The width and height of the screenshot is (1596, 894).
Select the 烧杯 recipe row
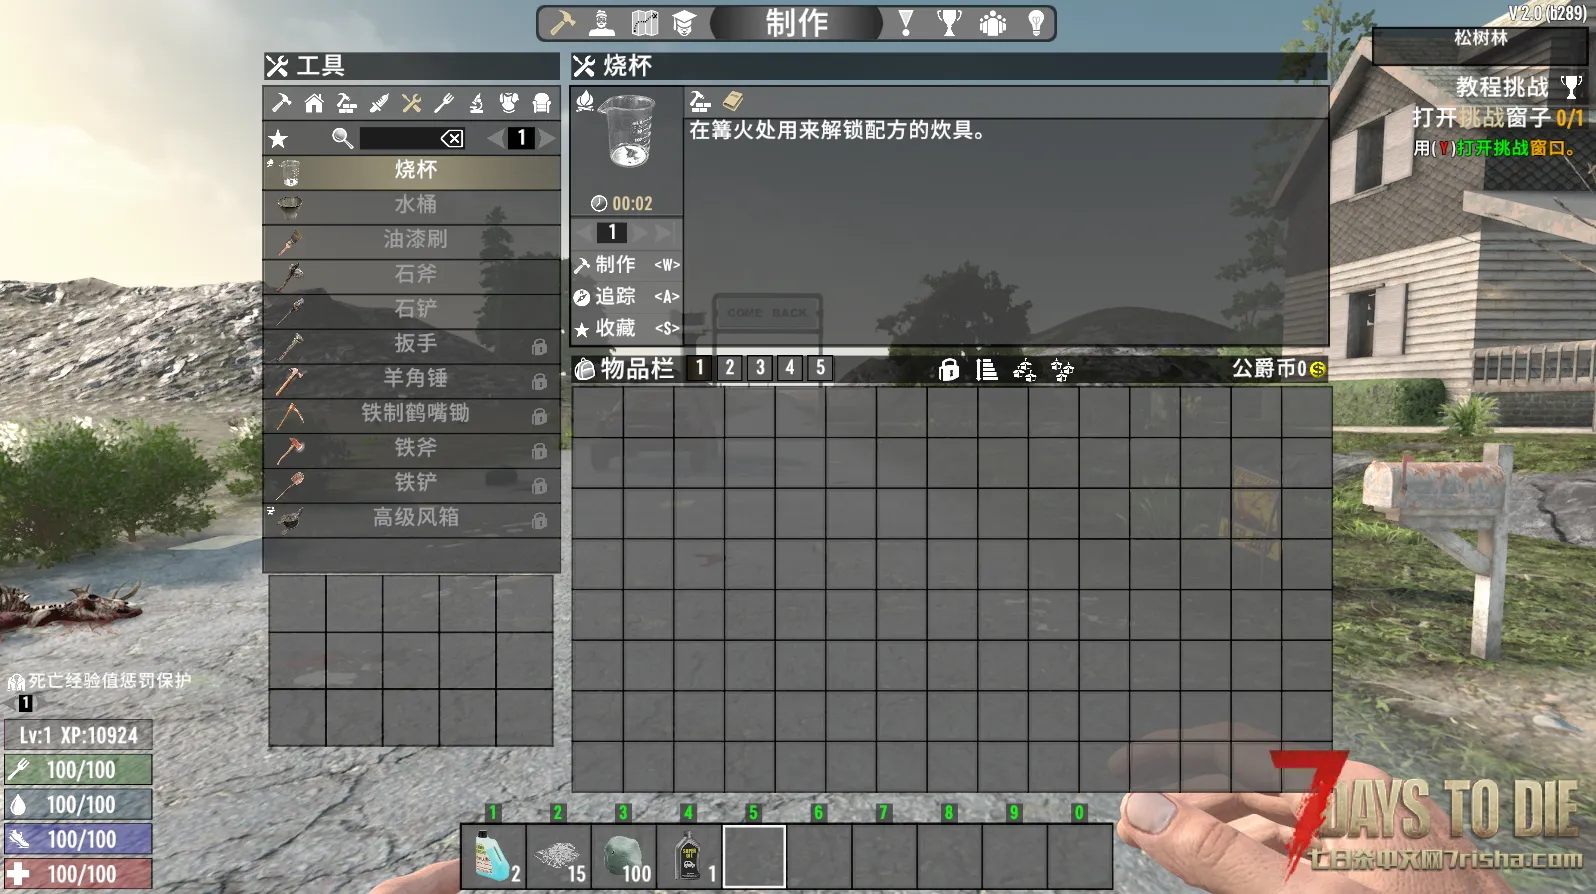[x=411, y=170]
